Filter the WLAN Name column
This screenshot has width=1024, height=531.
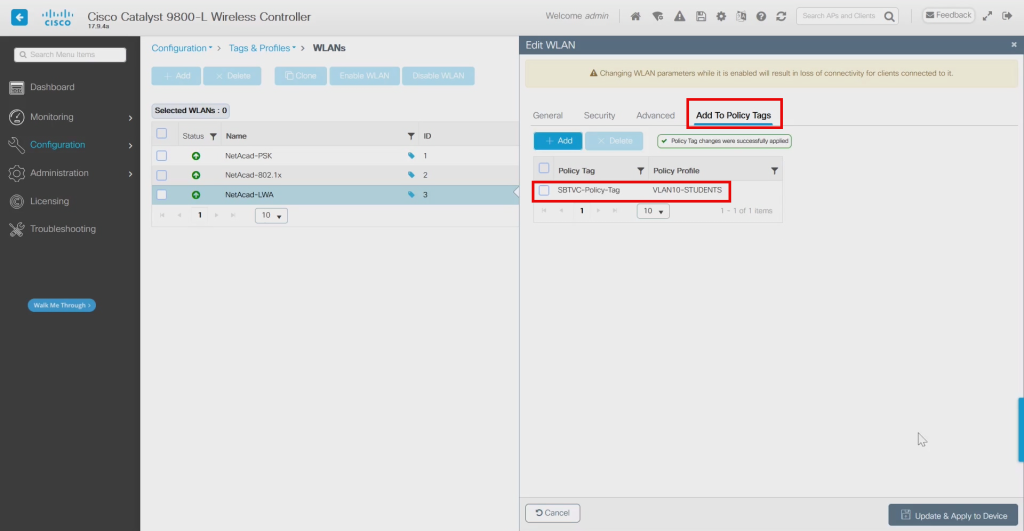(411, 137)
